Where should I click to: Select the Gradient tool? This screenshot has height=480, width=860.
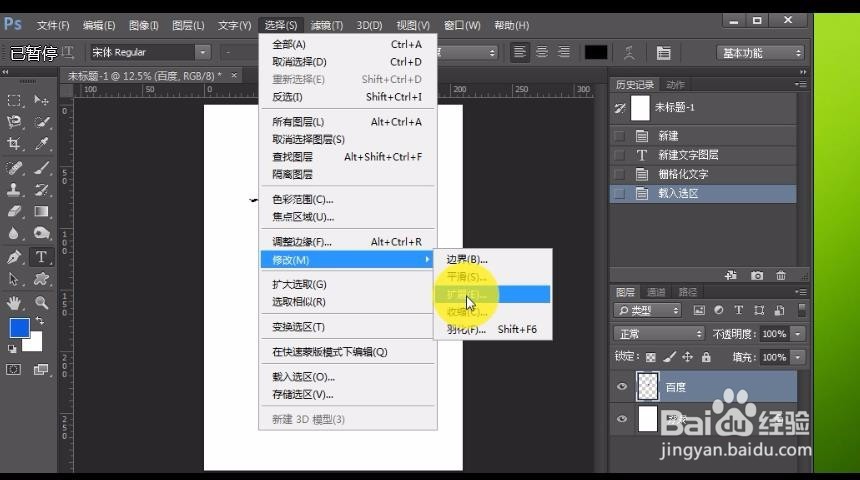tap(41, 211)
